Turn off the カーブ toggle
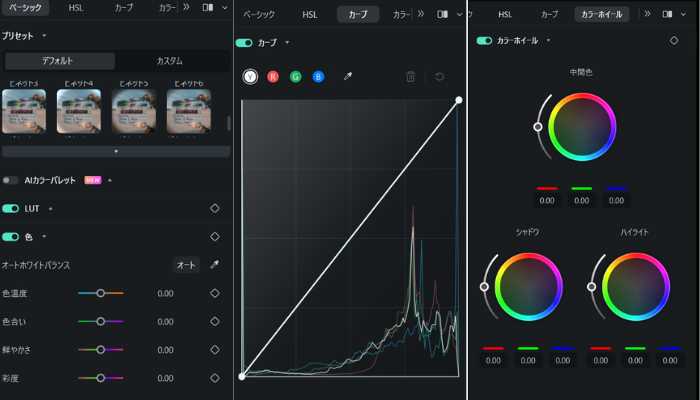Viewport: 700px width, 400px height. point(244,43)
